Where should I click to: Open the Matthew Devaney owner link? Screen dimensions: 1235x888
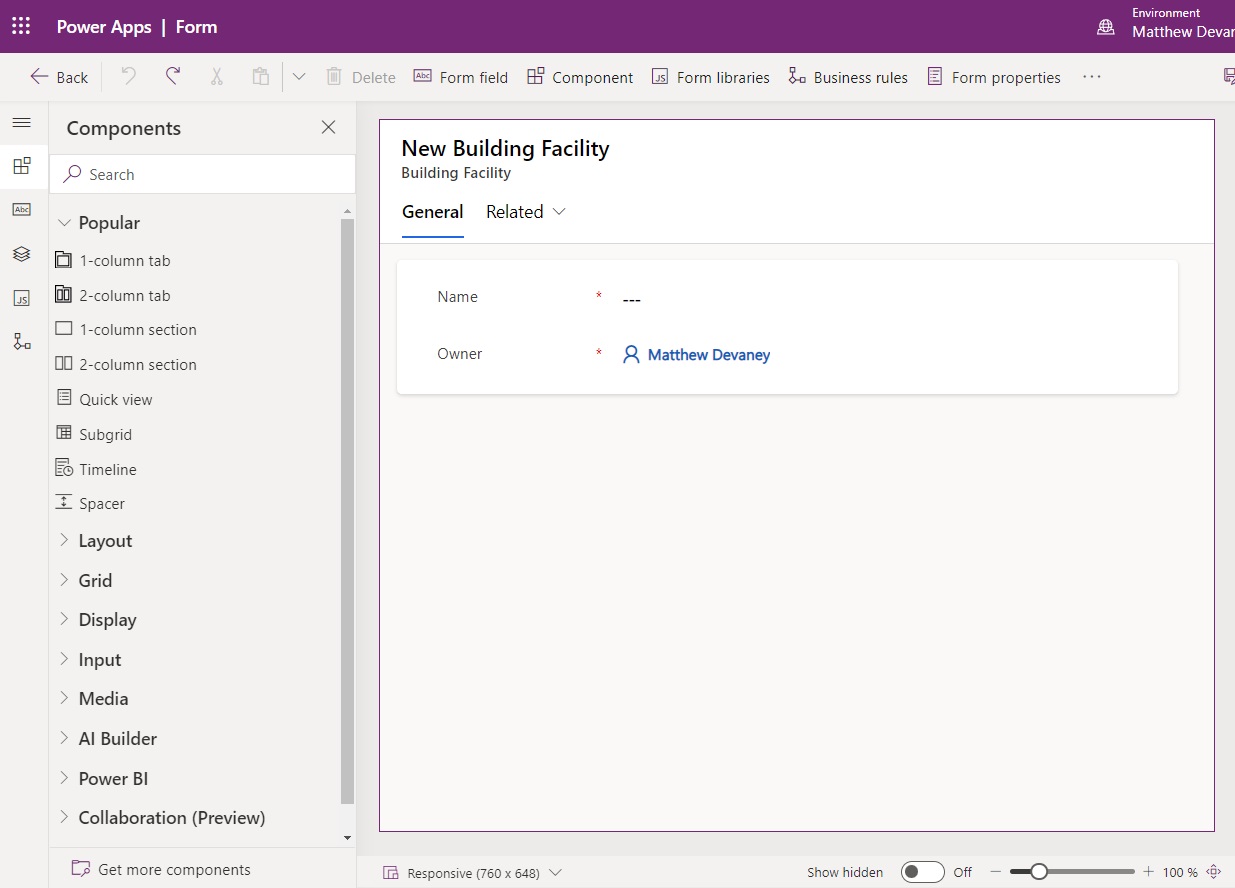tap(707, 354)
